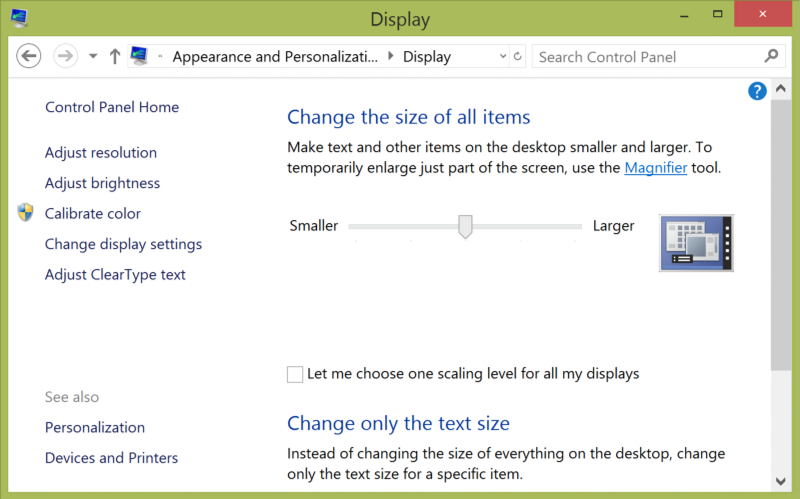Expand the chevron before the Display breadcrumb
Viewport: 800px width, 499px height.
(390, 57)
